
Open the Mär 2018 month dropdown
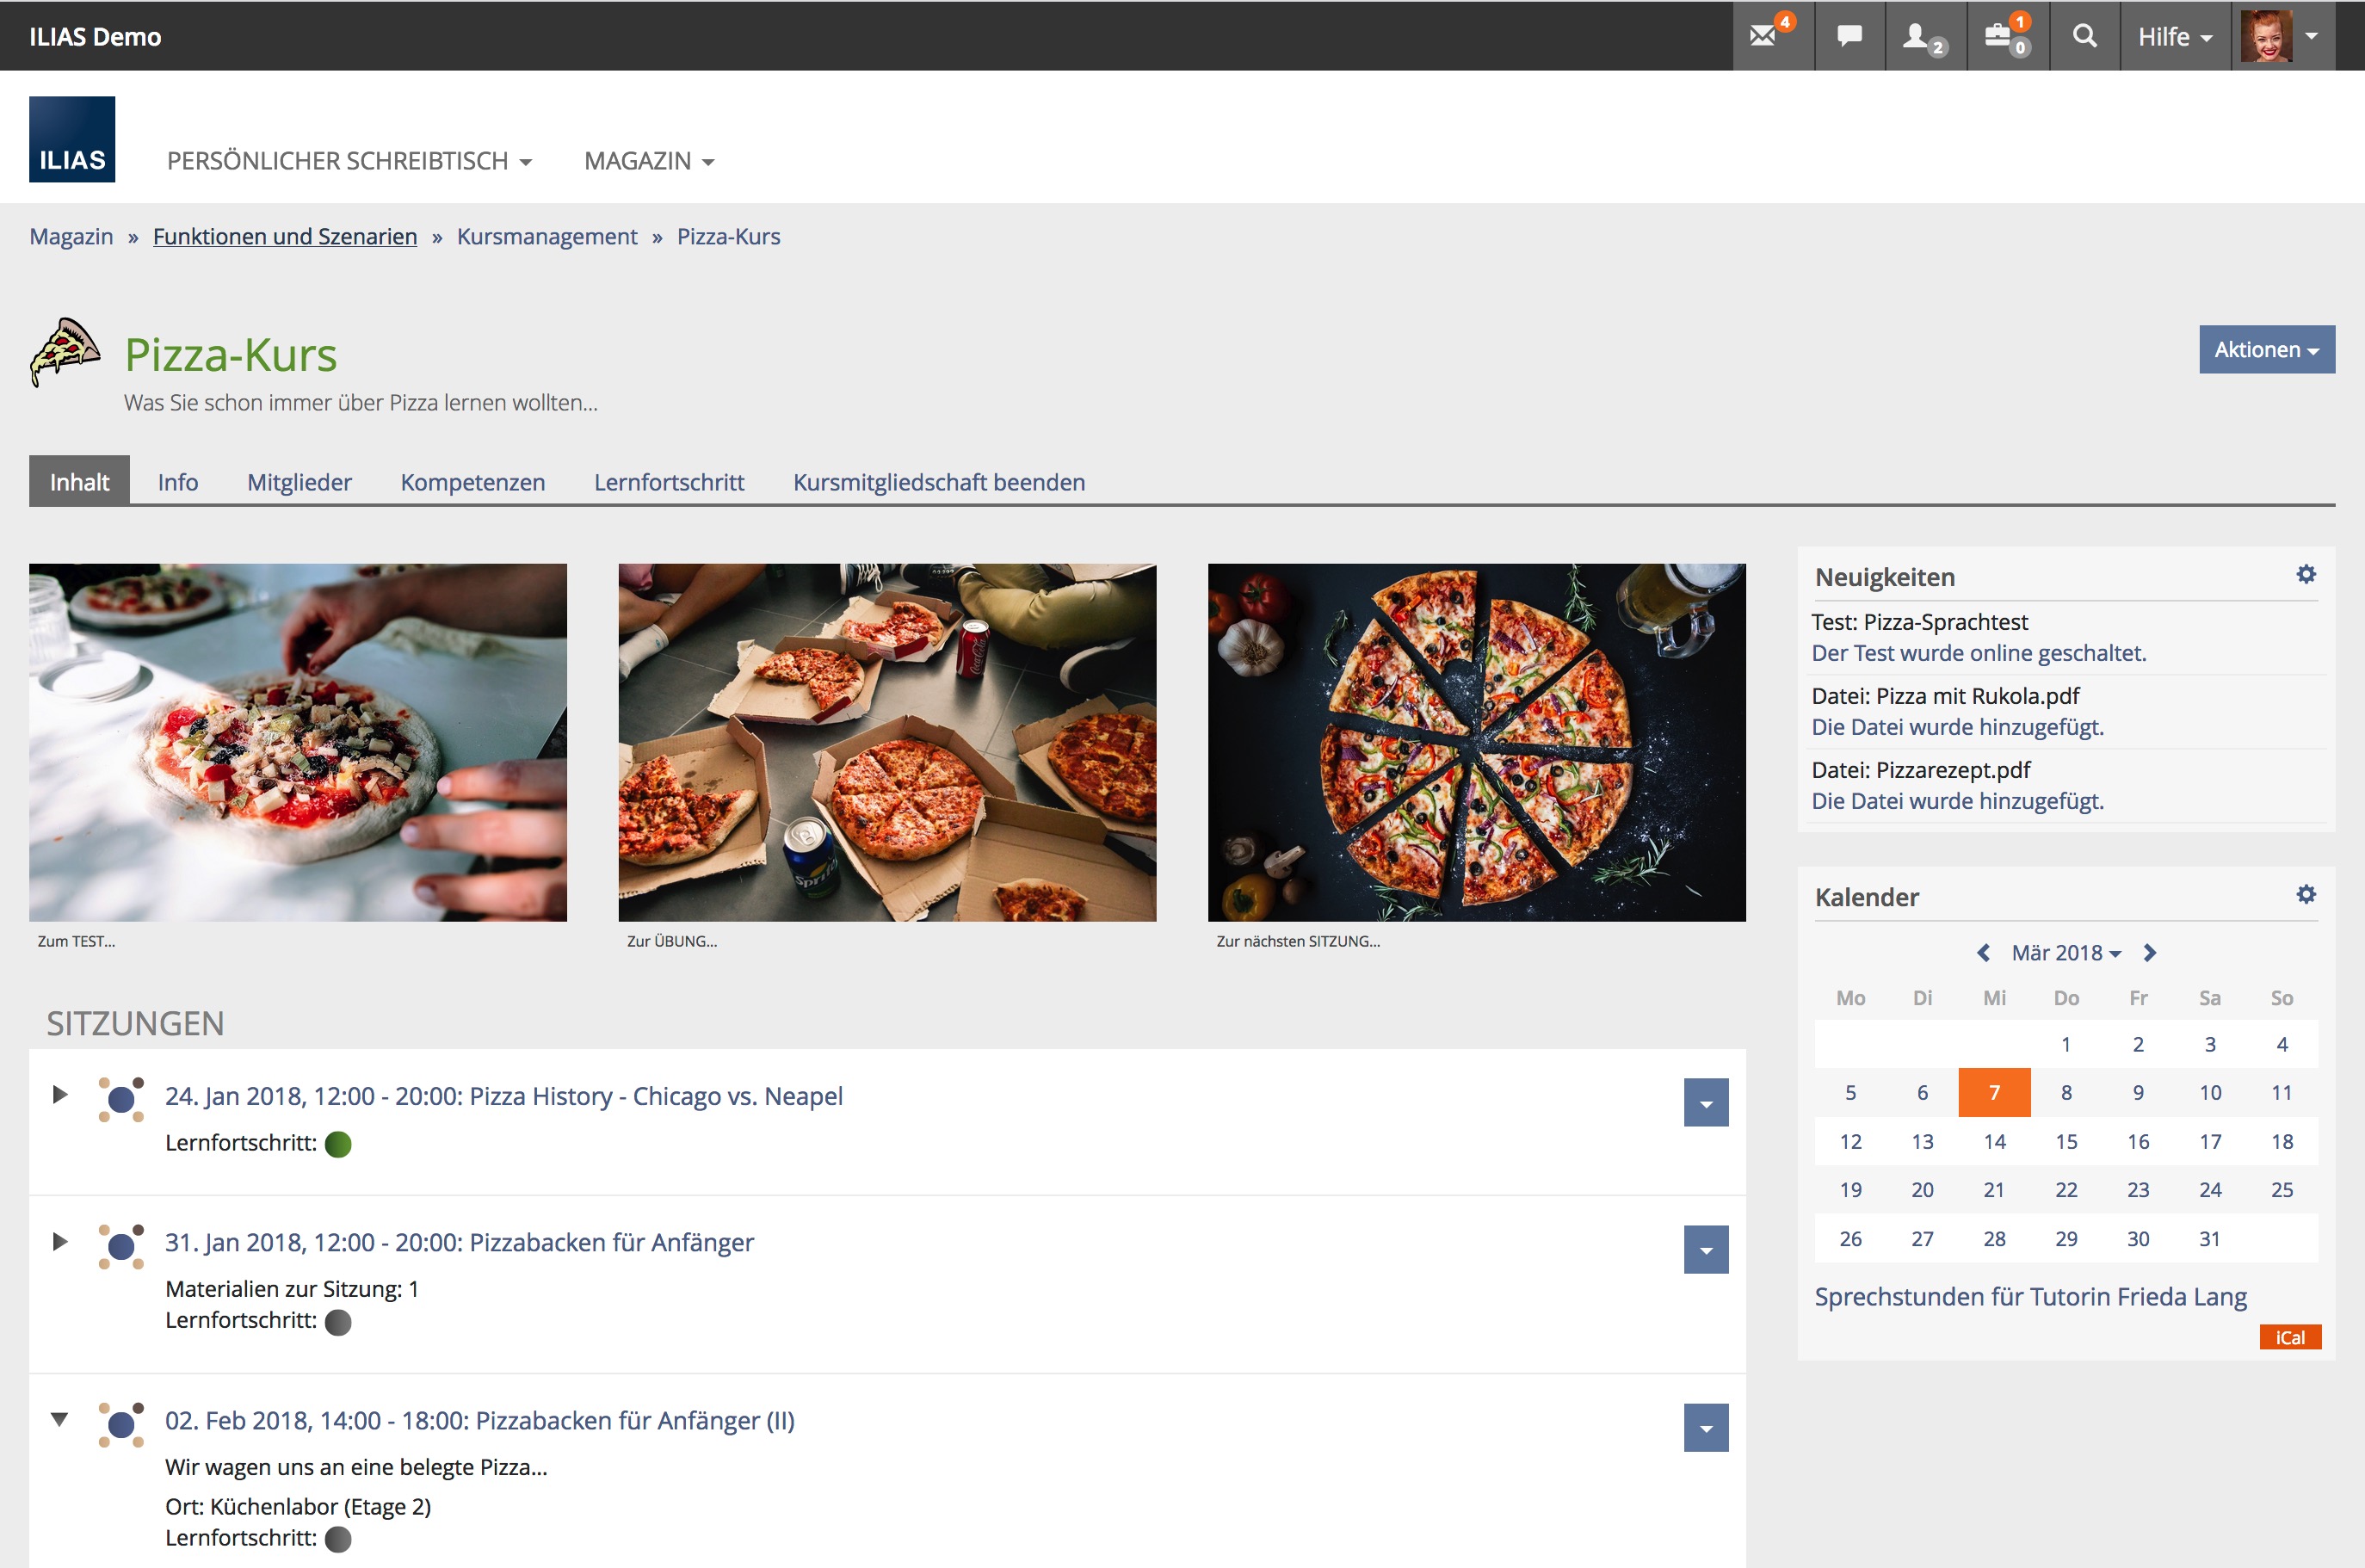(2065, 952)
